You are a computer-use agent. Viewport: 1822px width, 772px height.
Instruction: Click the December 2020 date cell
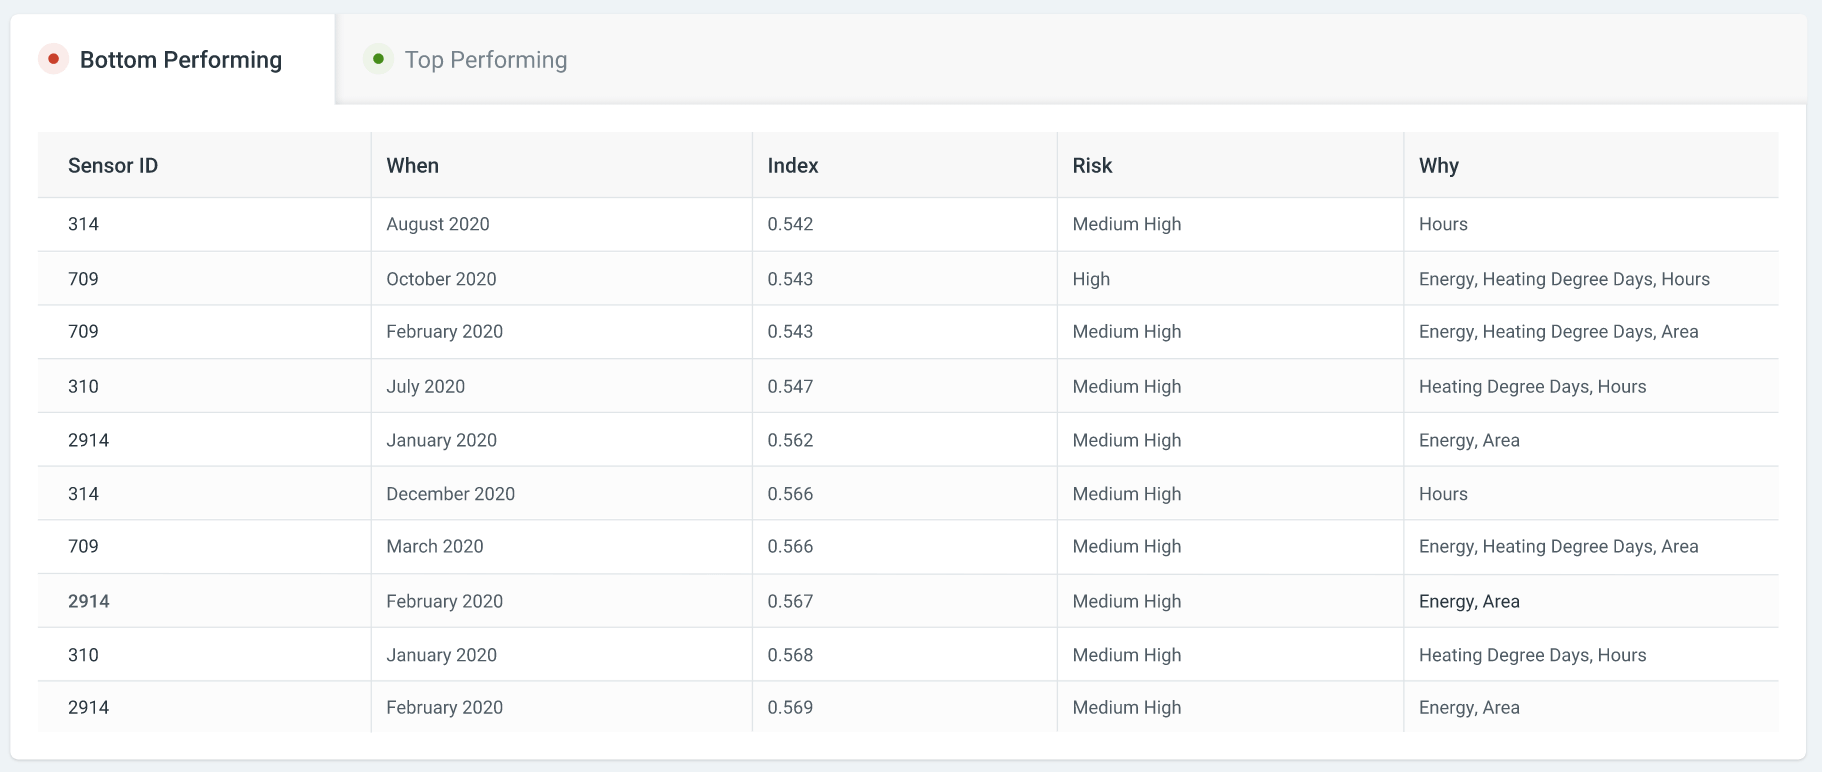[x=450, y=494]
